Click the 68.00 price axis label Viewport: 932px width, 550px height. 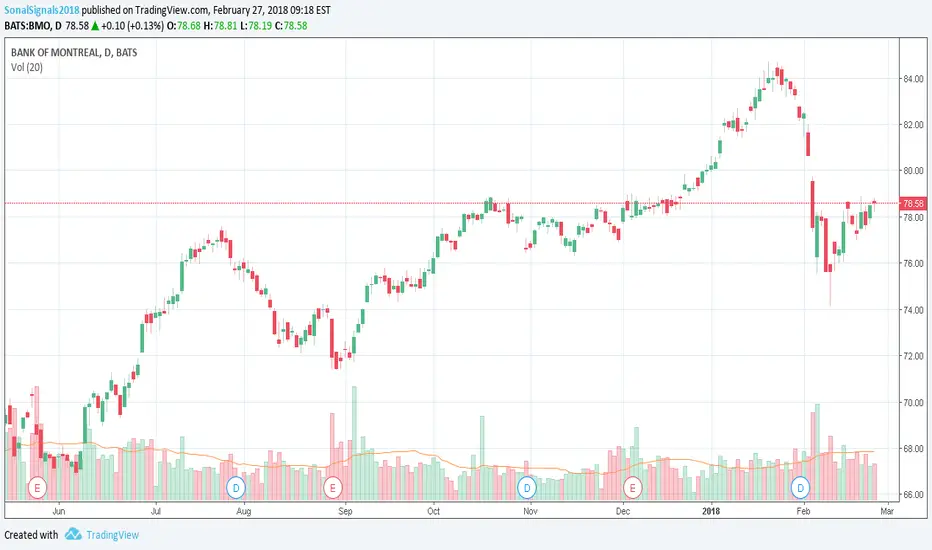click(x=913, y=448)
